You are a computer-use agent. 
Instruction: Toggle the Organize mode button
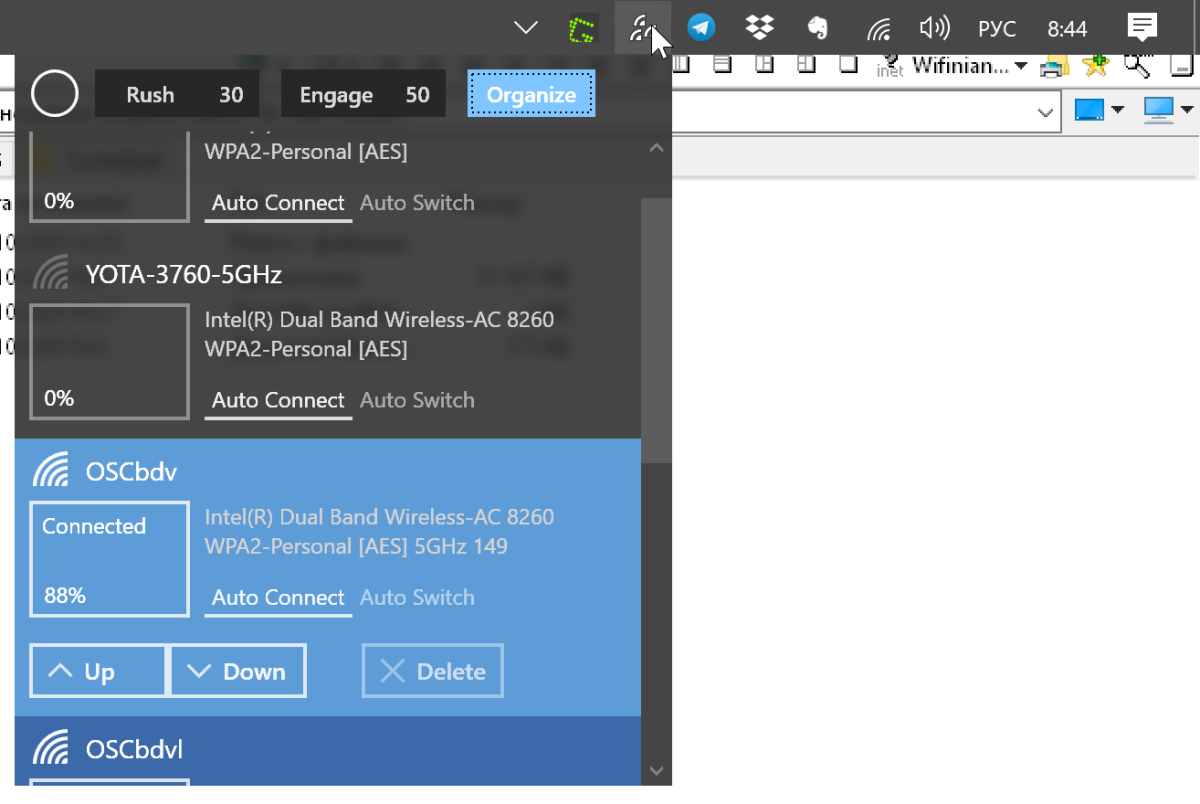531,95
